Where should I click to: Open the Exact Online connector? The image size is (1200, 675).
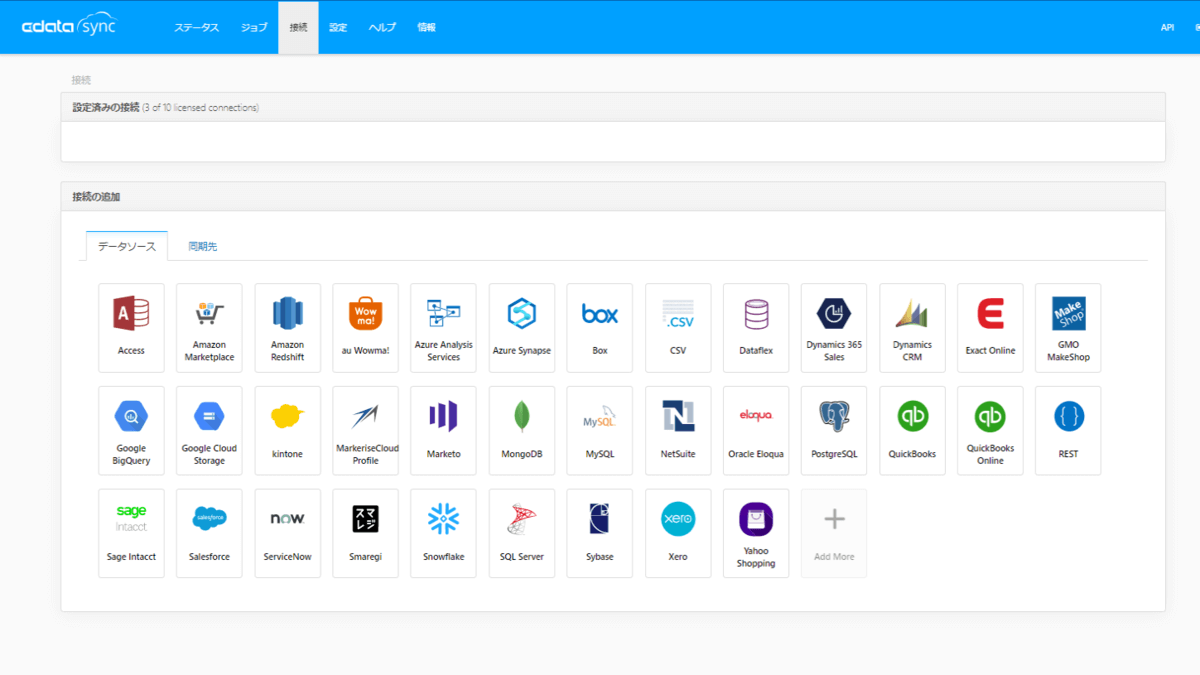tap(990, 328)
